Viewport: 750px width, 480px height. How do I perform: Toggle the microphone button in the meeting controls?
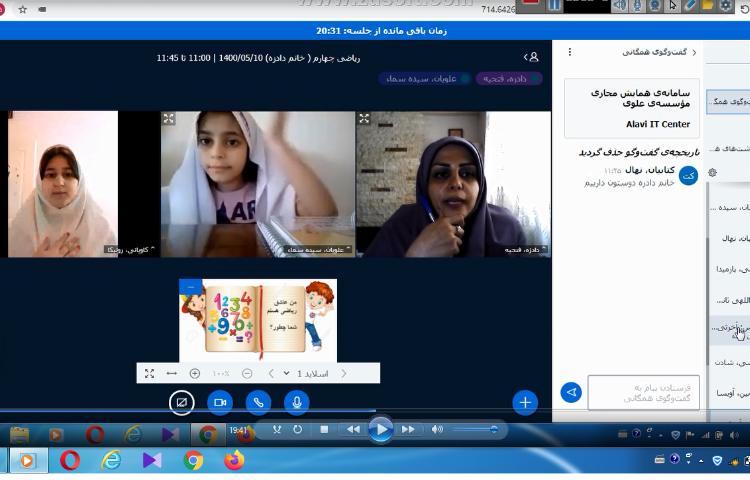[x=295, y=402]
